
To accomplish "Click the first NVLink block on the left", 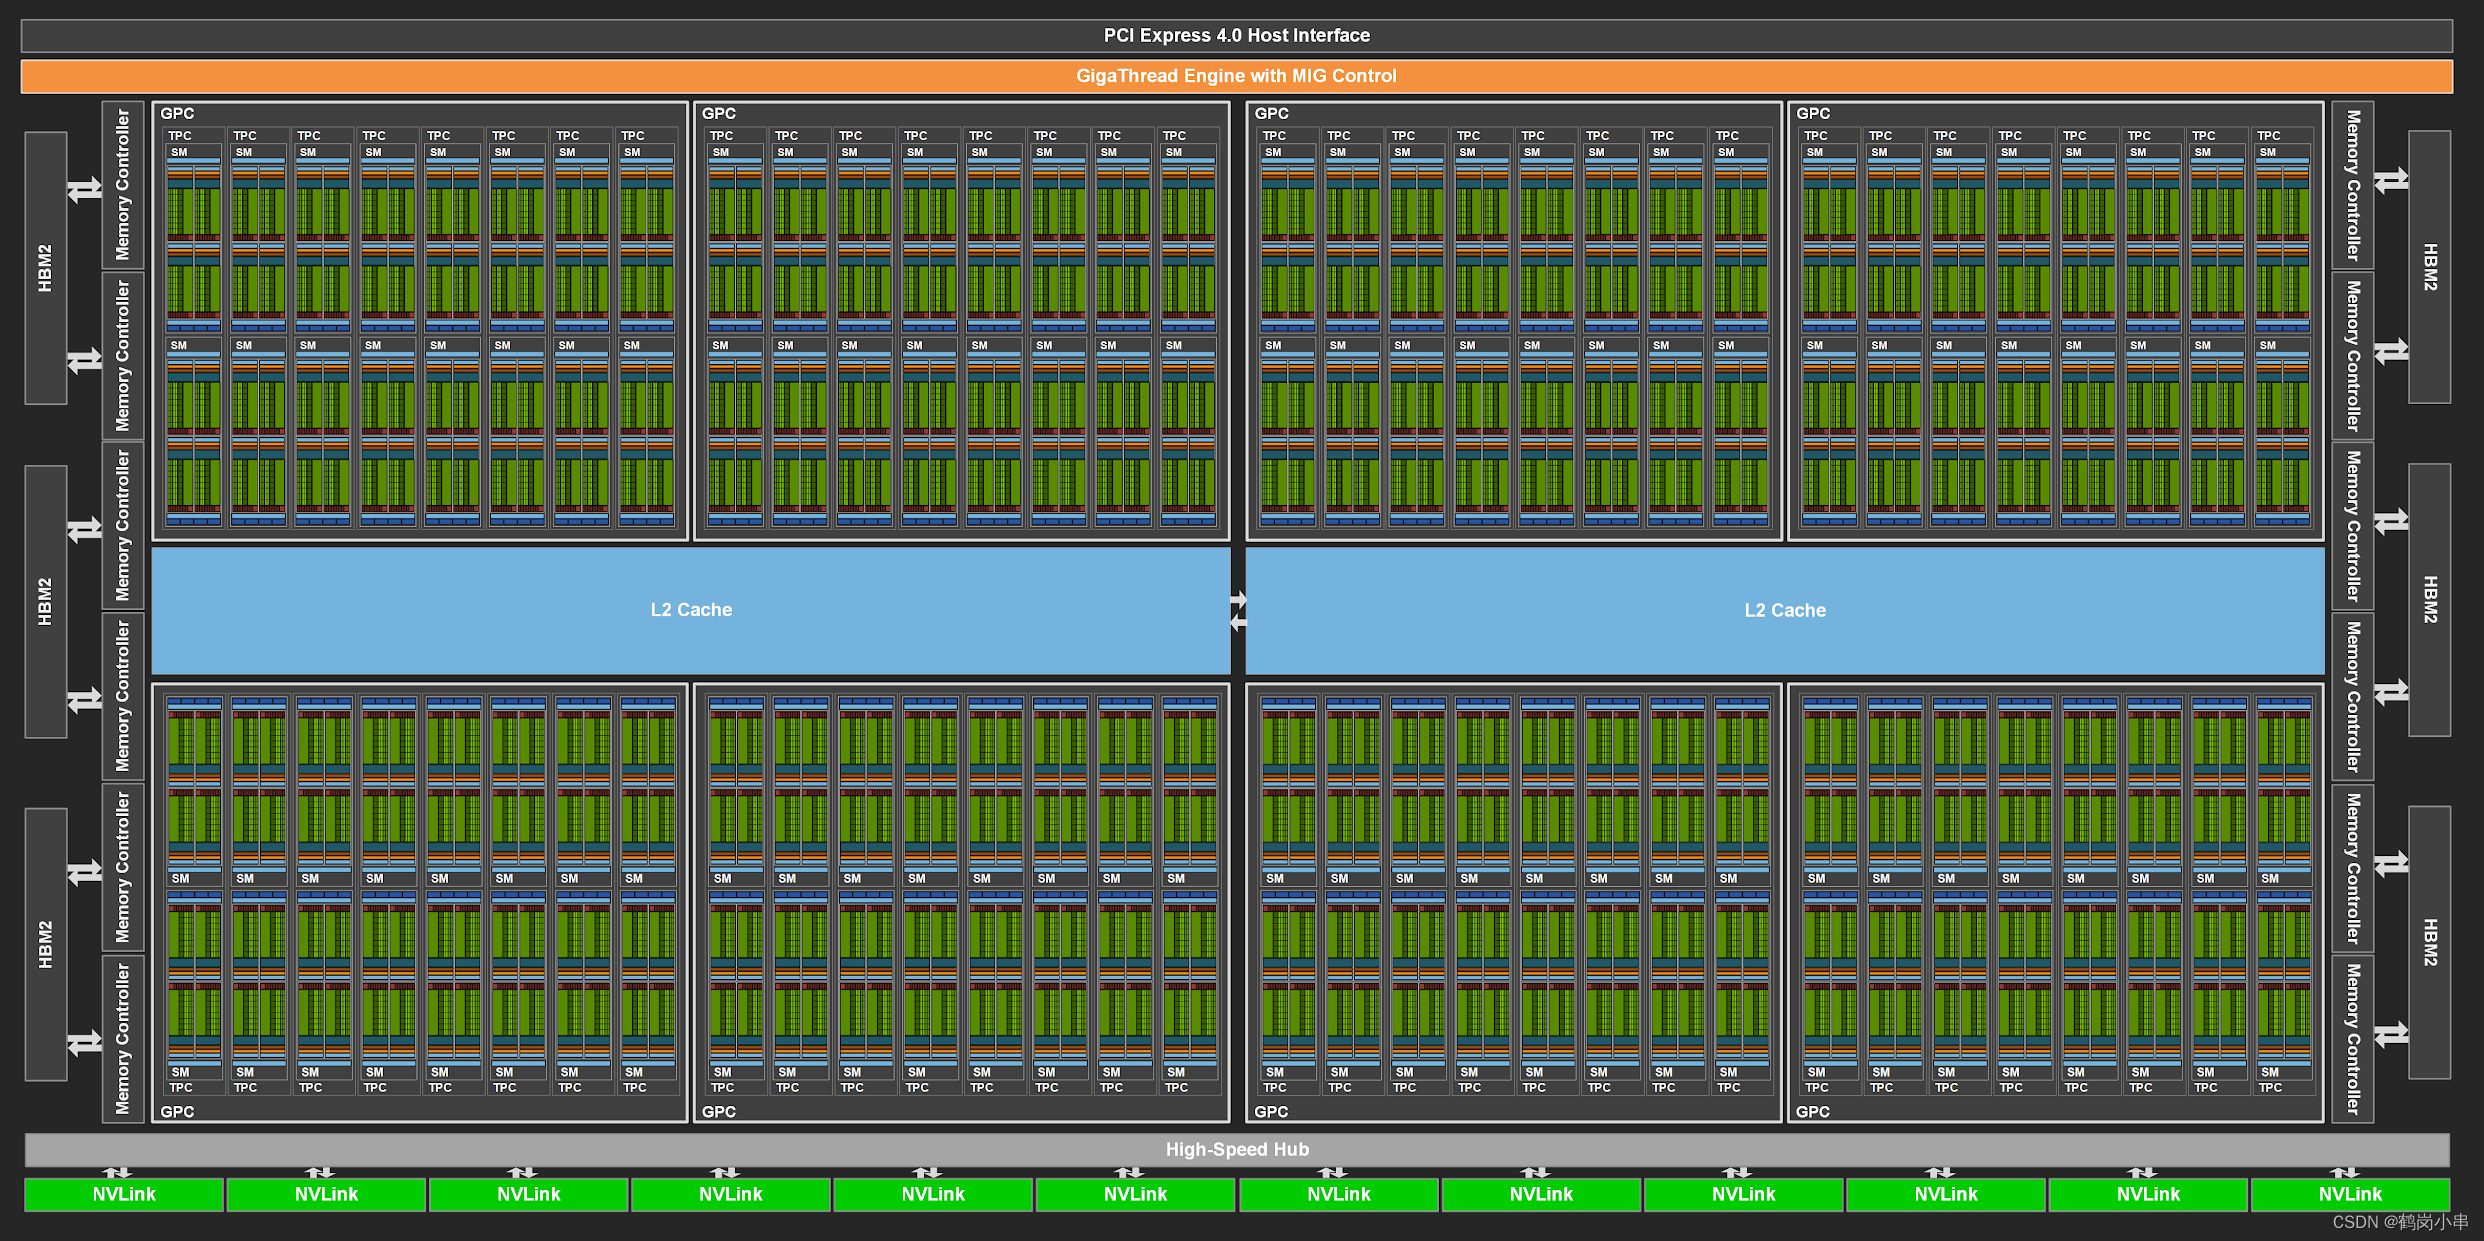I will pyautogui.click(x=124, y=1194).
